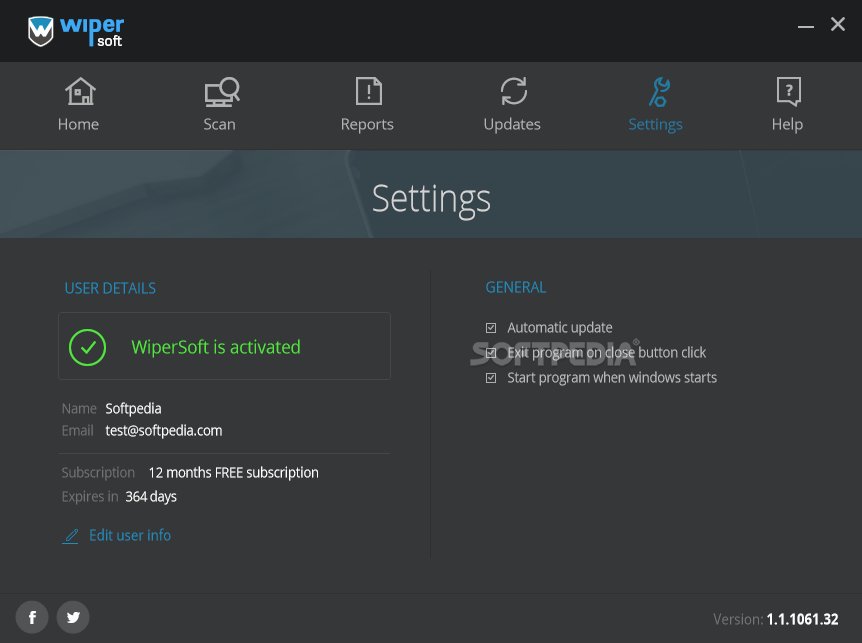The height and width of the screenshot is (643, 862).
Task: Click the version number 1.1.1061.32
Action: click(x=803, y=619)
